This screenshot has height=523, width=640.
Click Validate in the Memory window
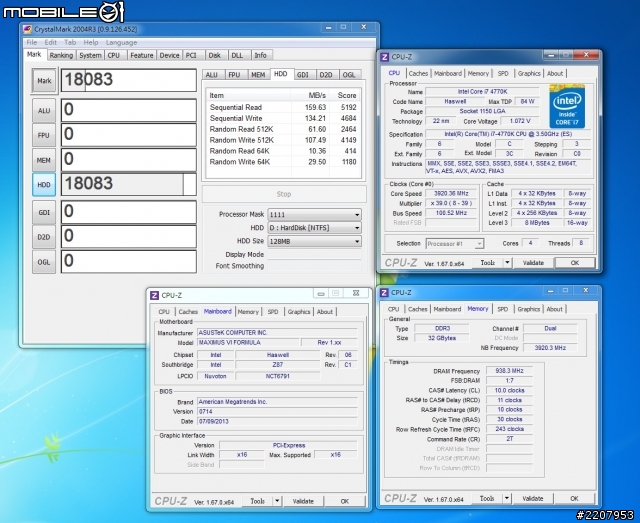click(x=533, y=499)
